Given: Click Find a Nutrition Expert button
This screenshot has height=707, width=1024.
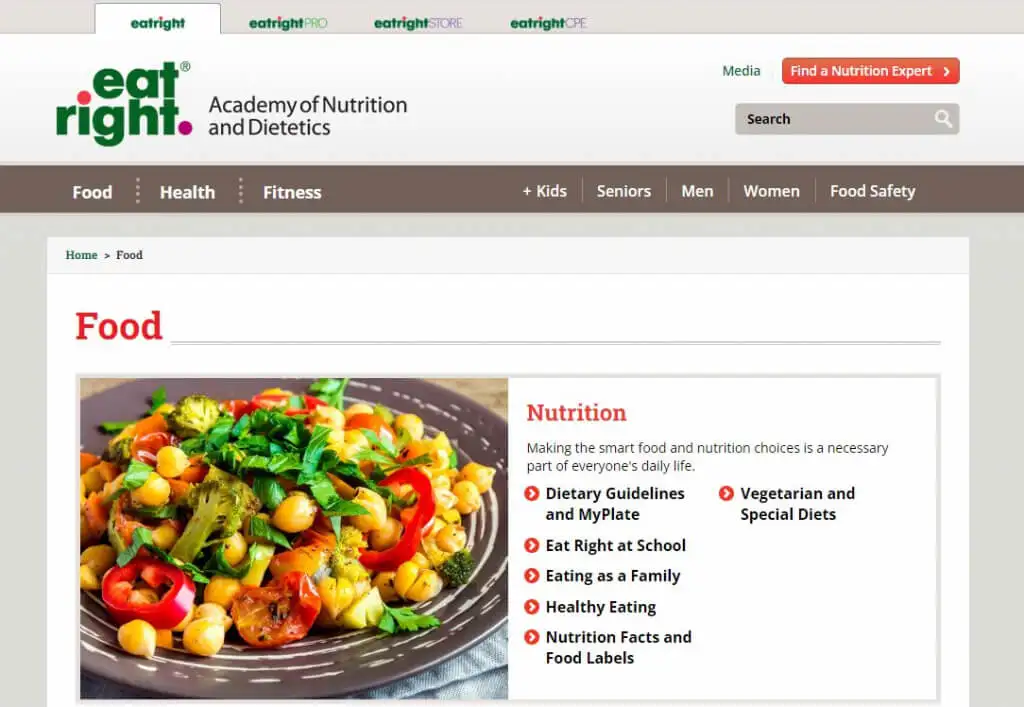Looking at the screenshot, I should pyautogui.click(x=871, y=71).
